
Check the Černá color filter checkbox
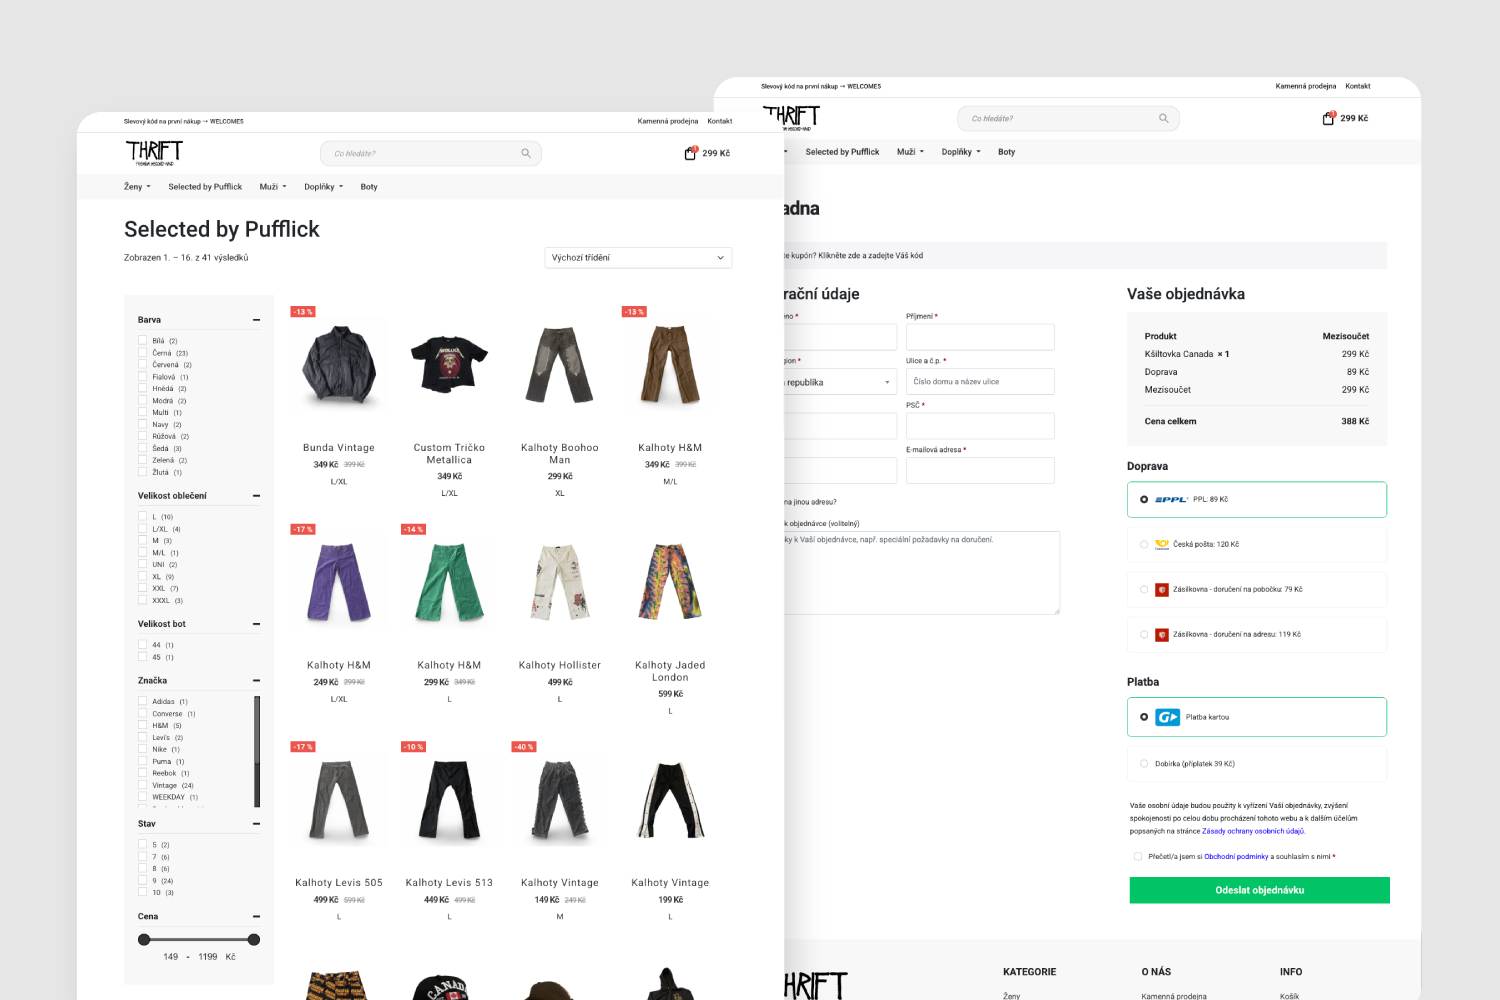(143, 353)
